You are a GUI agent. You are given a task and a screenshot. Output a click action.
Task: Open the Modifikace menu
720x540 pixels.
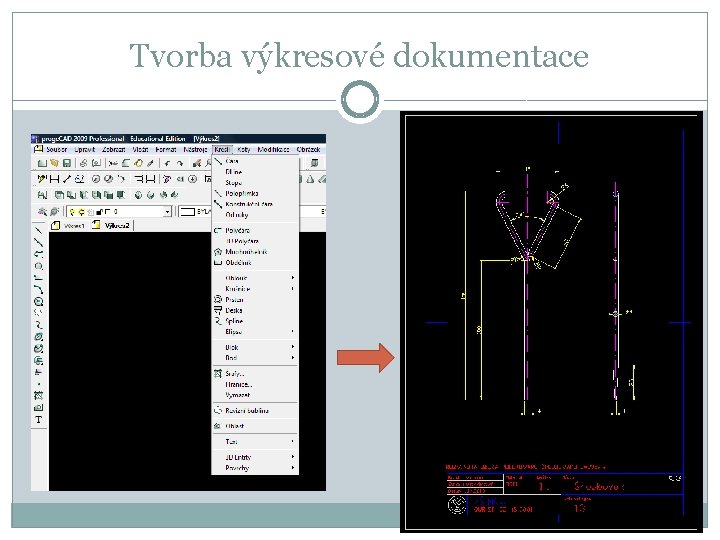(273, 149)
